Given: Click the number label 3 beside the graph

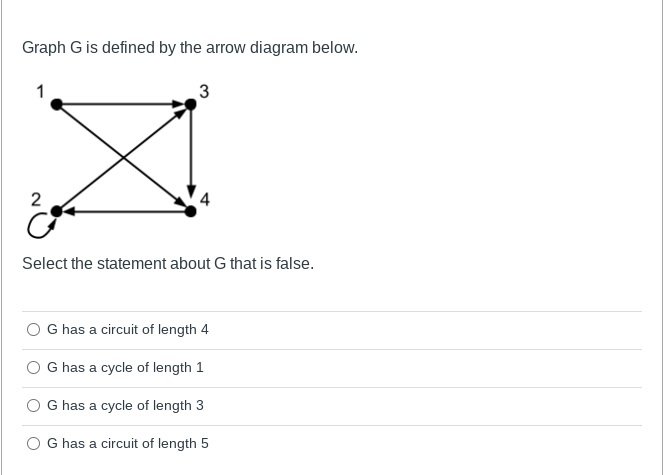Looking at the screenshot, I should [x=204, y=92].
